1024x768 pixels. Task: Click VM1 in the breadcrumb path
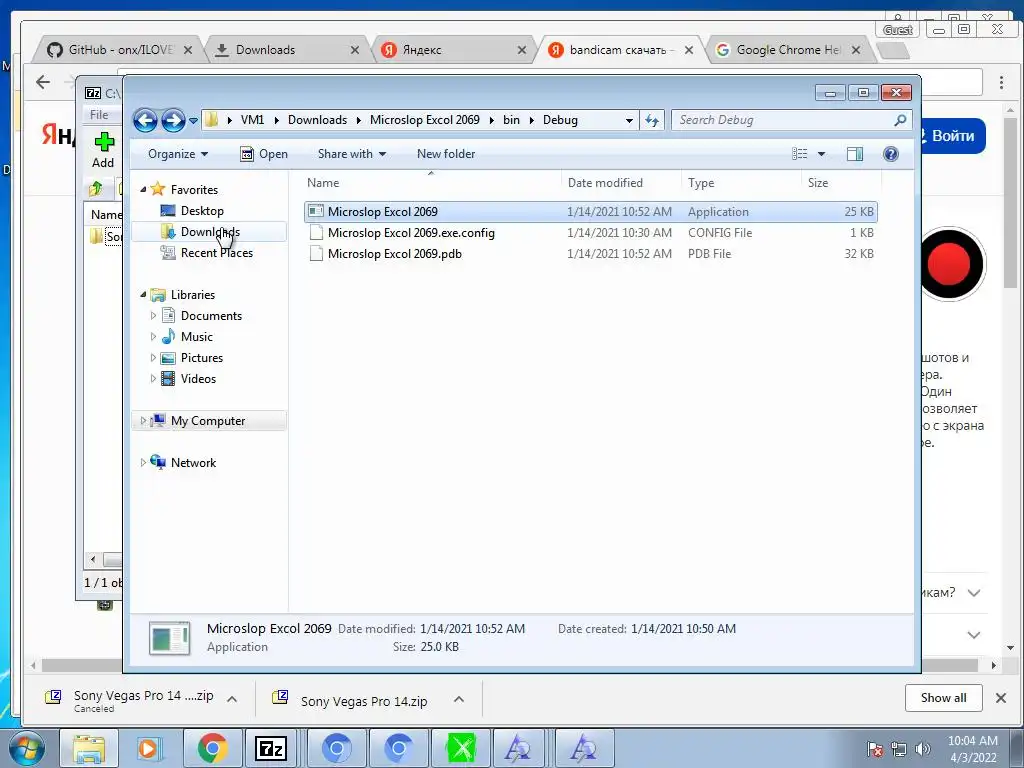[252, 120]
